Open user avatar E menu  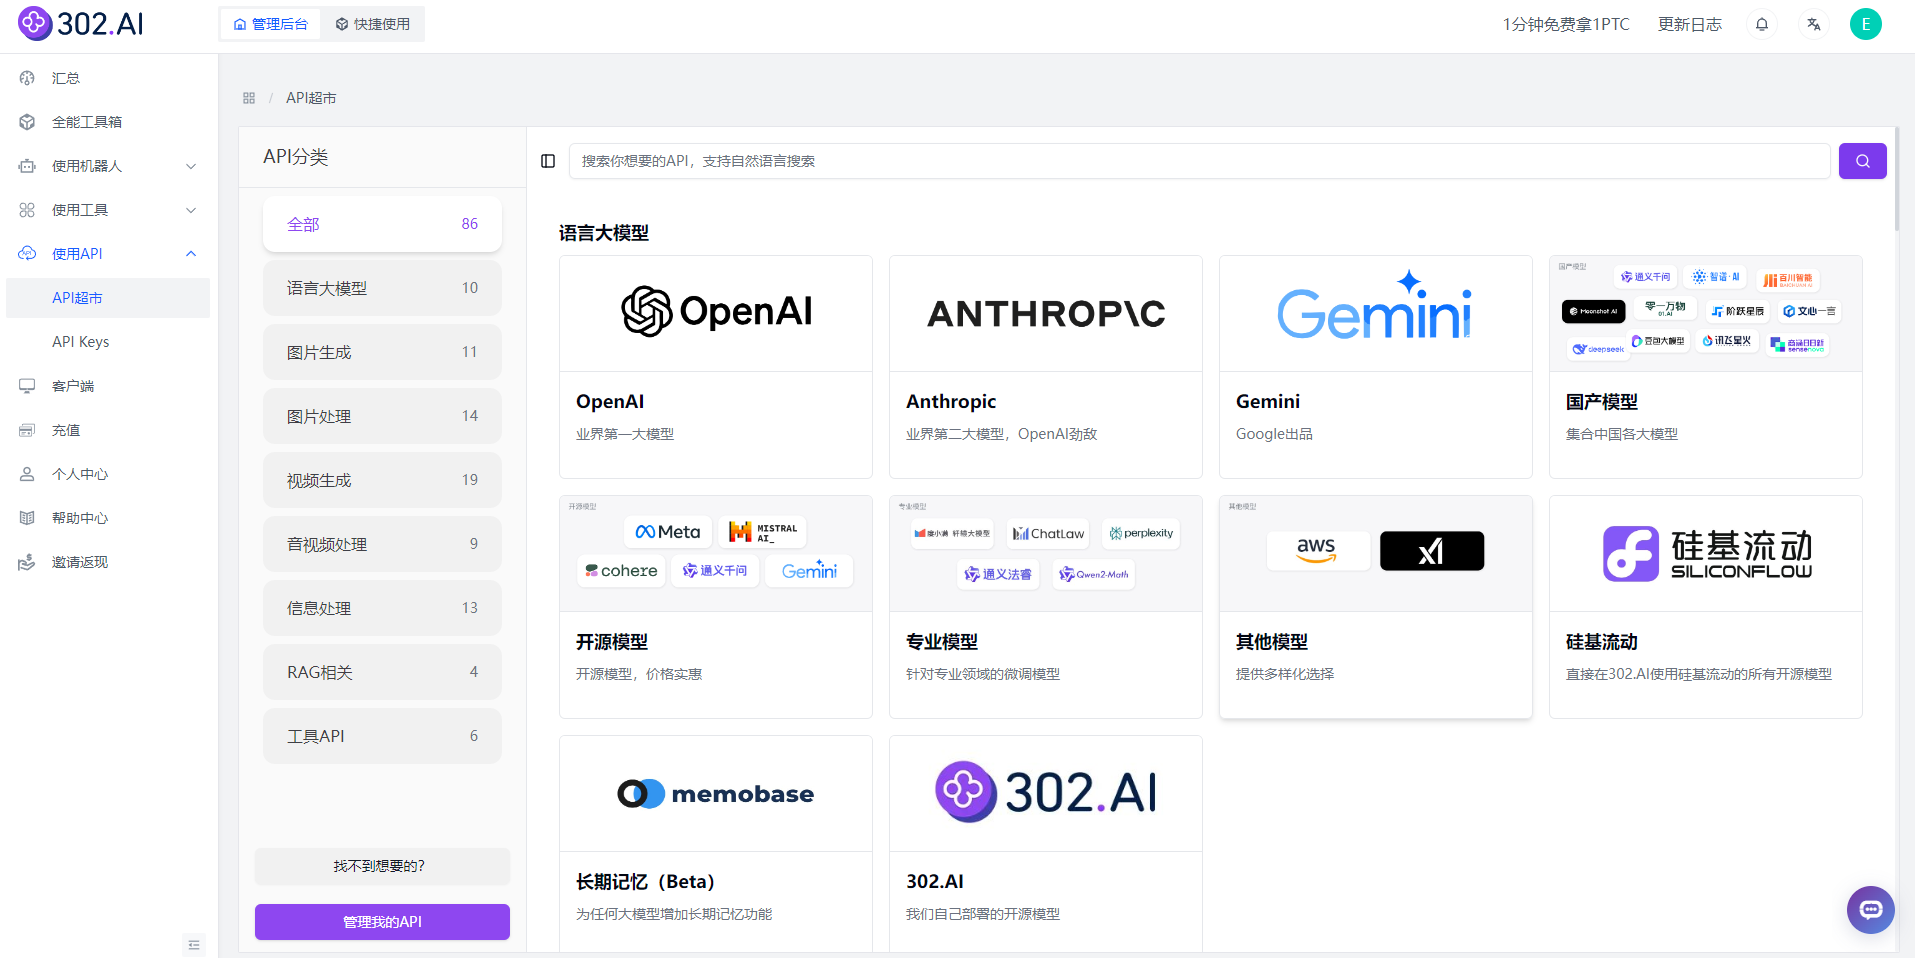[x=1866, y=24]
